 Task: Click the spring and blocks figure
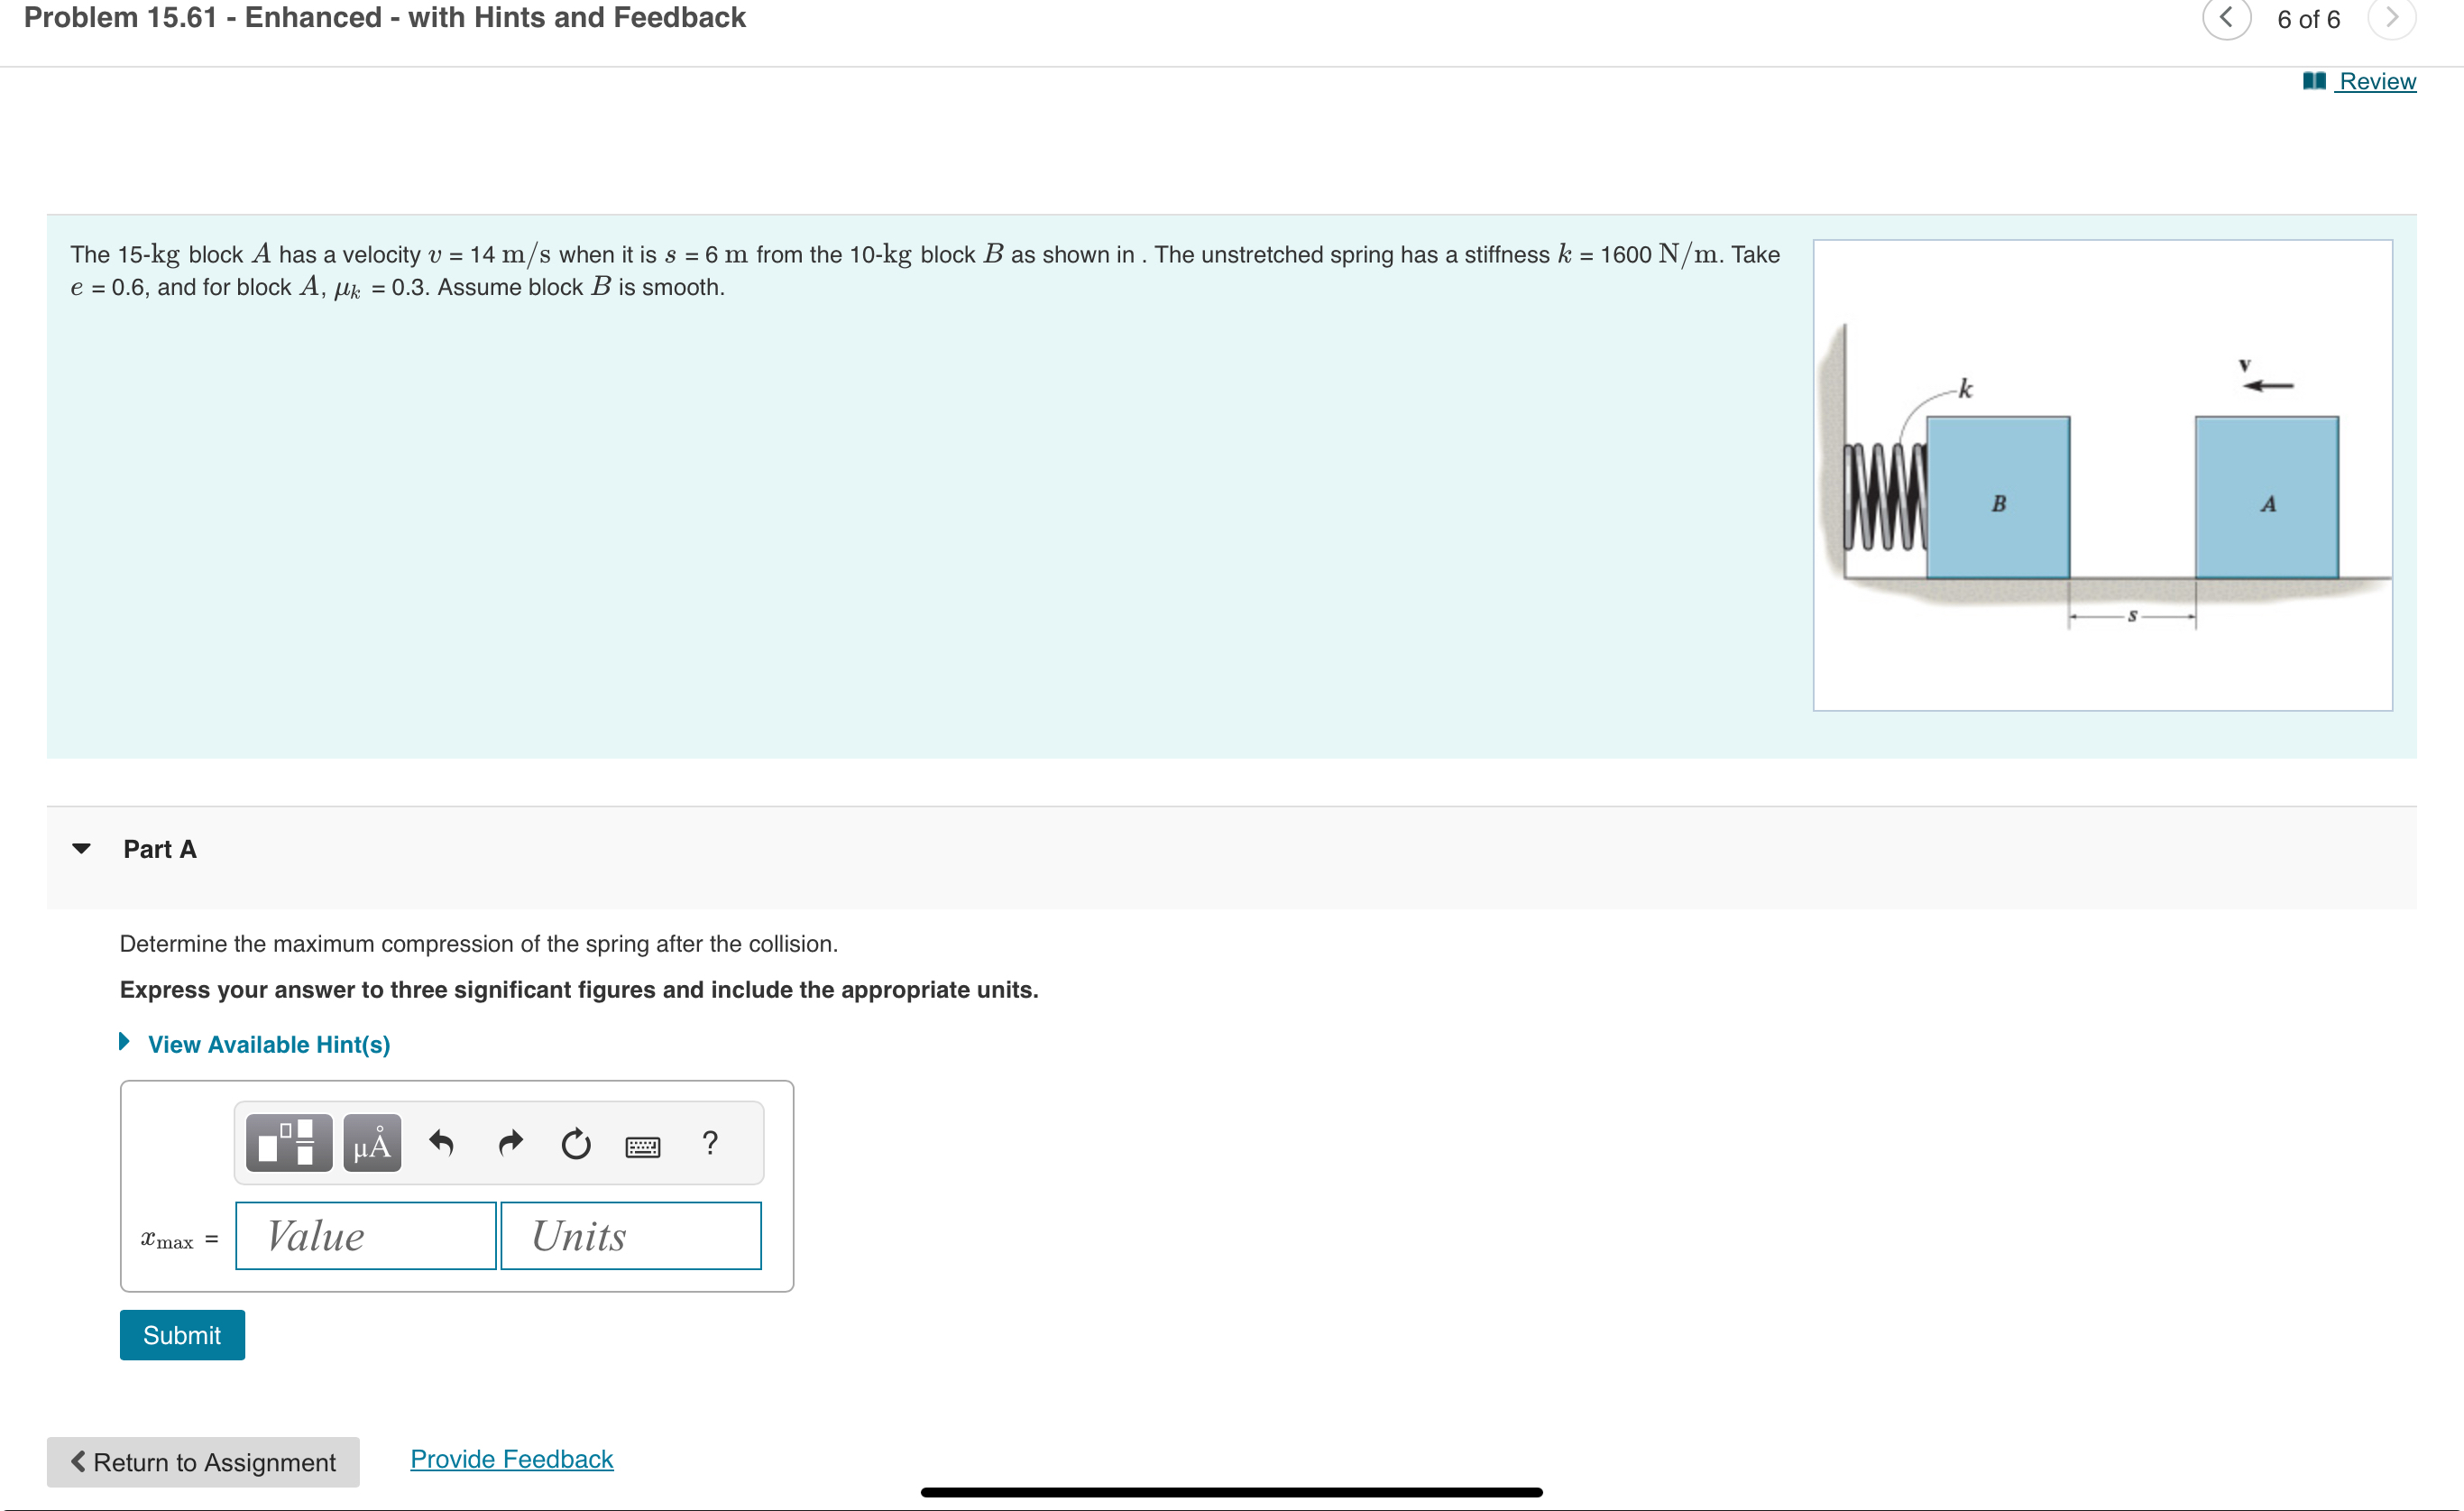tap(2102, 476)
